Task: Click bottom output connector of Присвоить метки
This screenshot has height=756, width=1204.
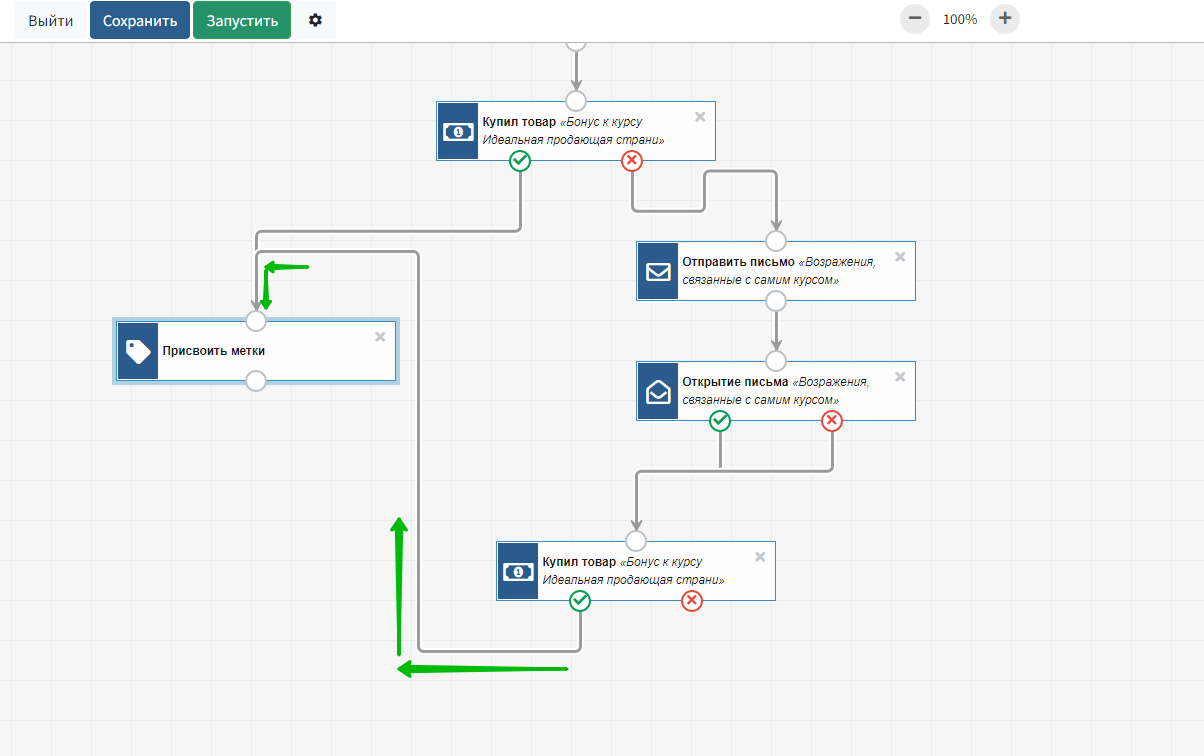Action: (x=256, y=381)
